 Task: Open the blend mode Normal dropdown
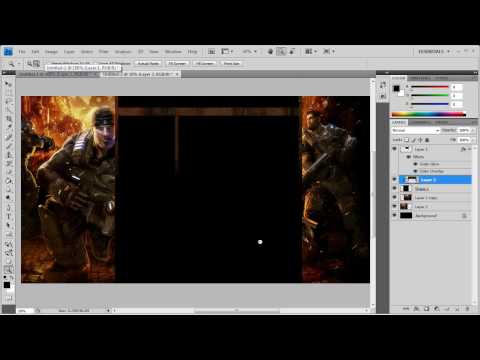coord(416,130)
